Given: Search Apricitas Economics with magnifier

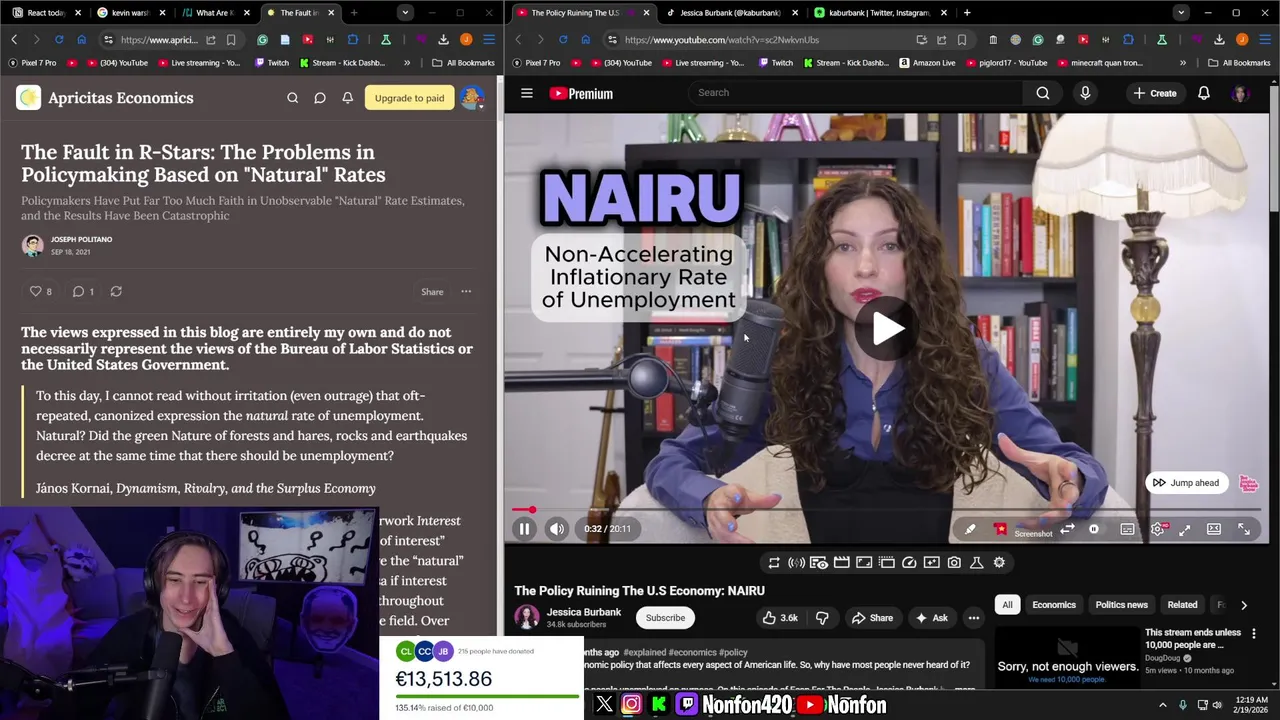Looking at the screenshot, I should coord(292,98).
